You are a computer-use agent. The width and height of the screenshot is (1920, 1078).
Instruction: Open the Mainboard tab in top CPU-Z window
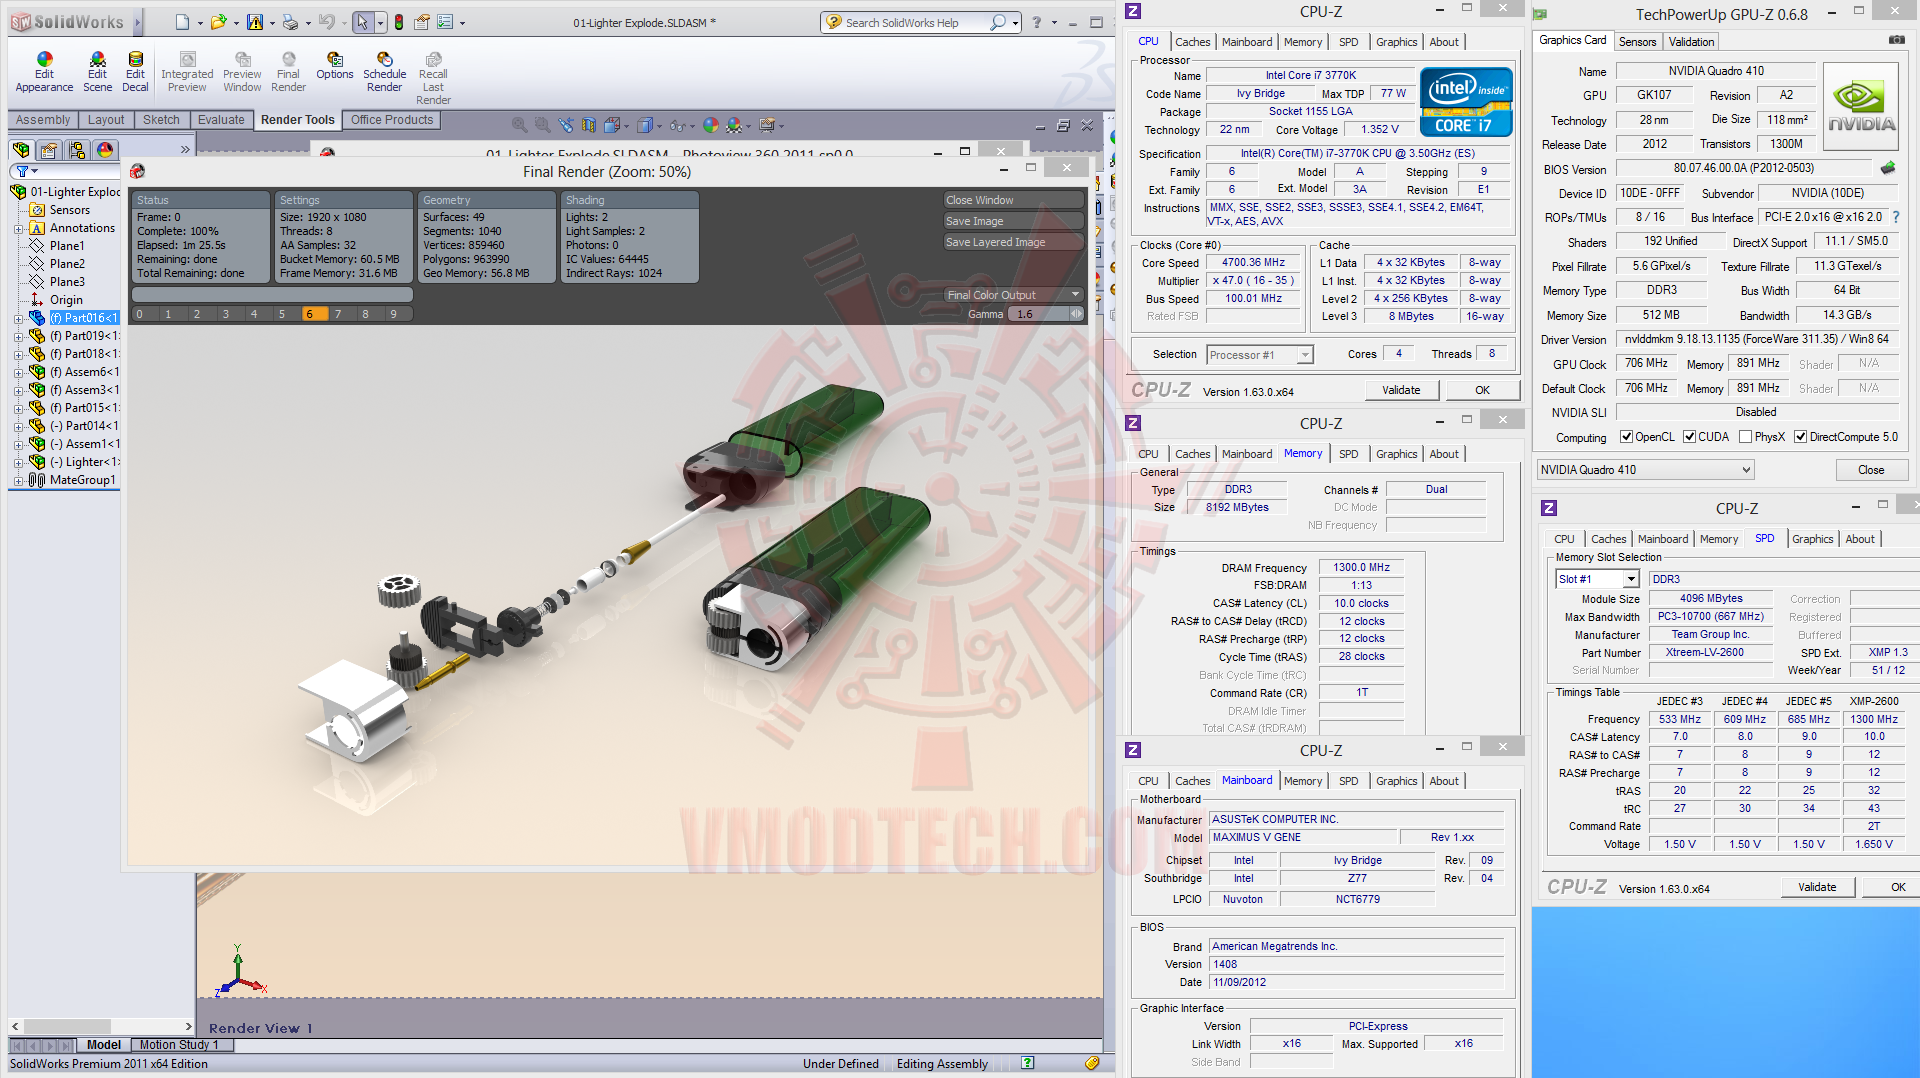1247,42
